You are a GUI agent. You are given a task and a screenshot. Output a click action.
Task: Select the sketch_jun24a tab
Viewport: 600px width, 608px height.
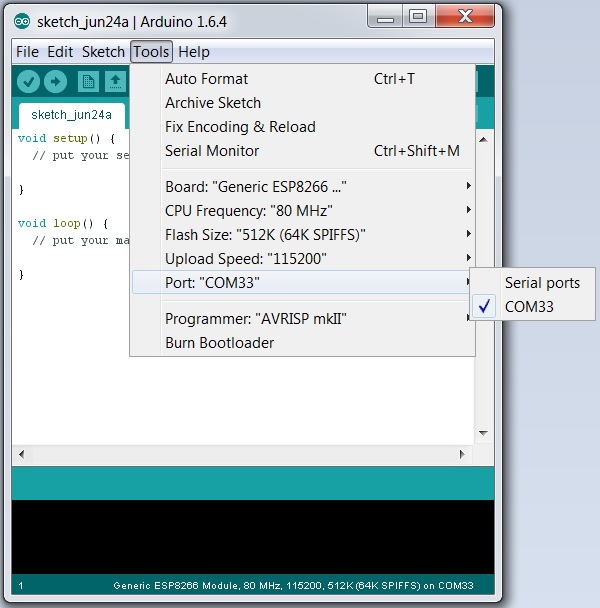(x=71, y=115)
